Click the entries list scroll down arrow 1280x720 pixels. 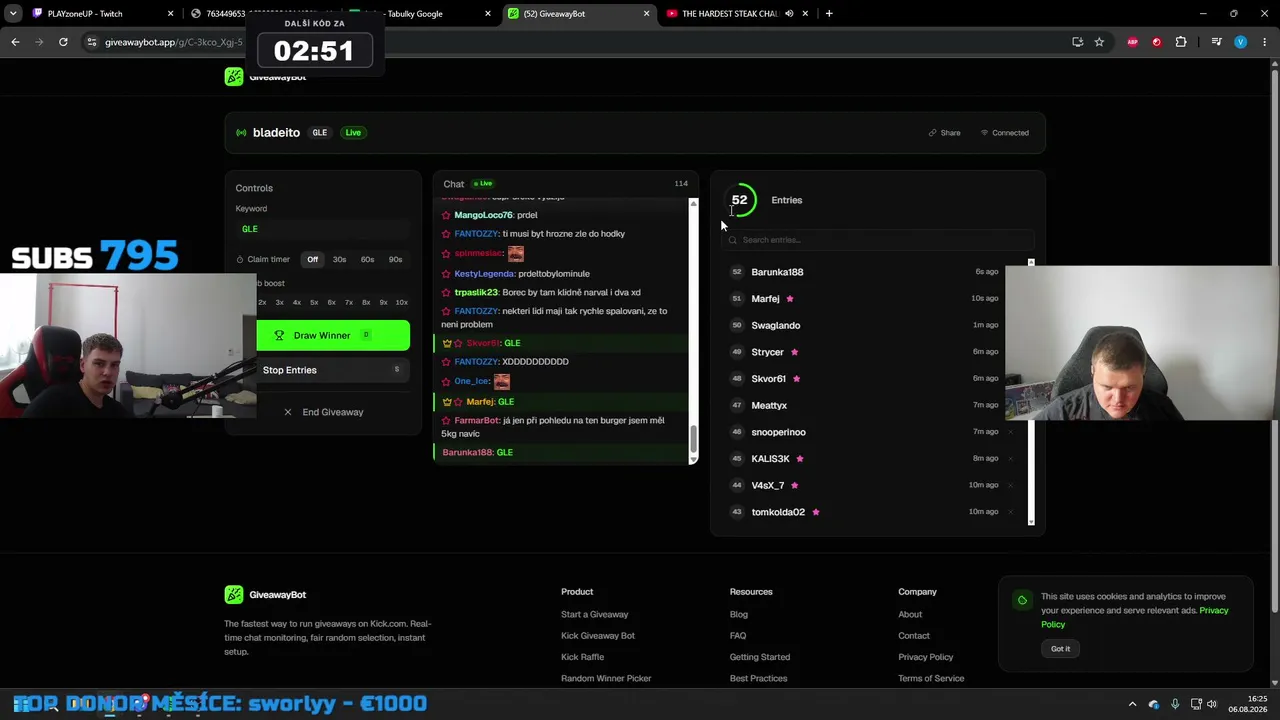coord(1031,521)
